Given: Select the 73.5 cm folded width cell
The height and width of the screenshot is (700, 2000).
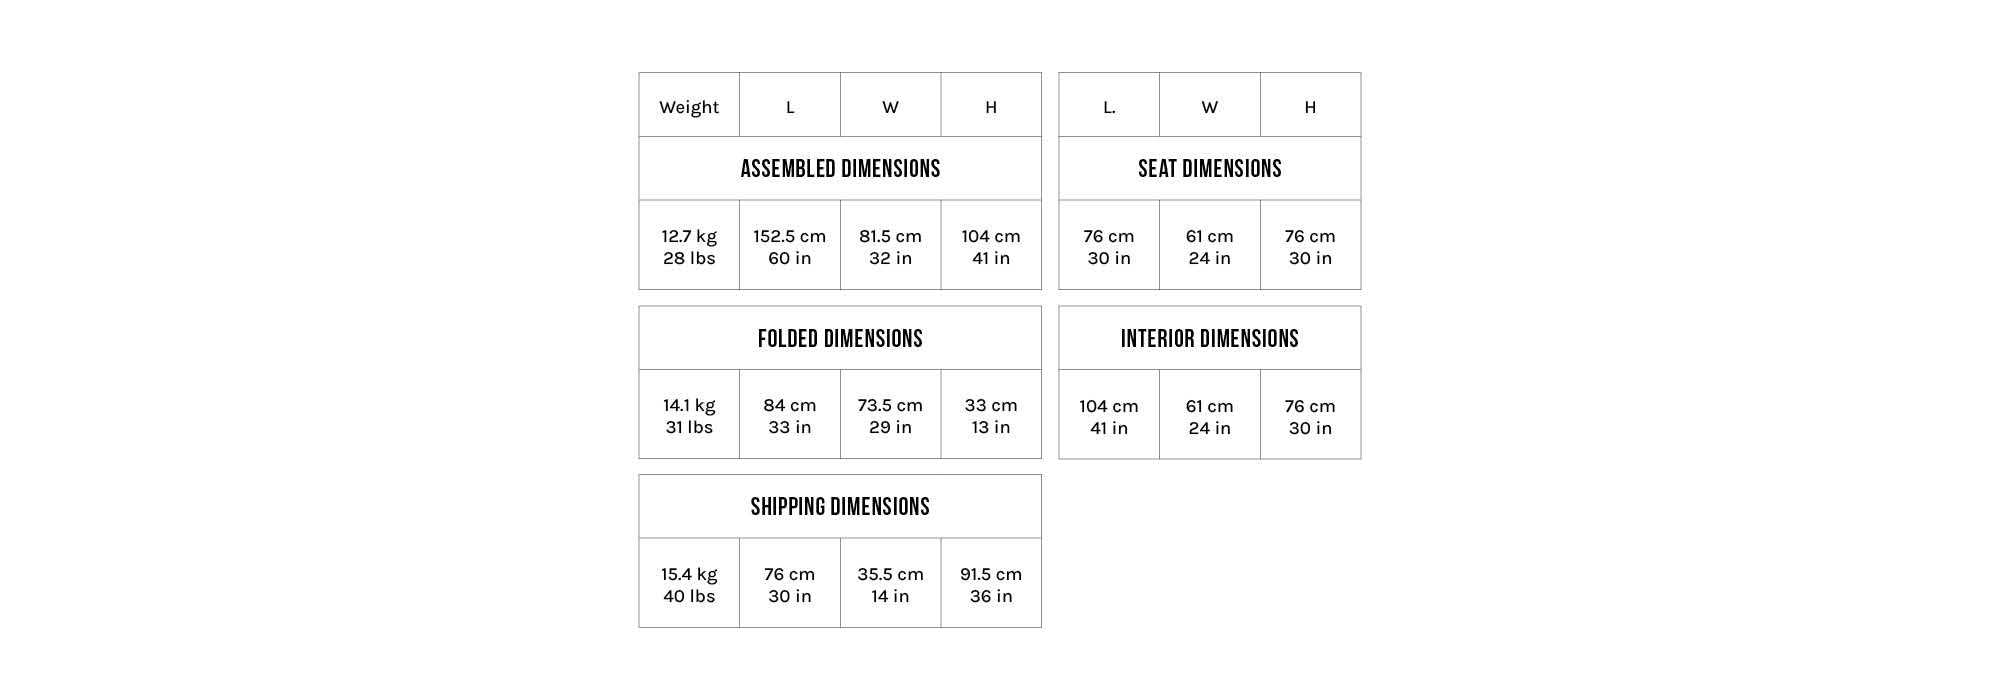Looking at the screenshot, I should [890, 416].
